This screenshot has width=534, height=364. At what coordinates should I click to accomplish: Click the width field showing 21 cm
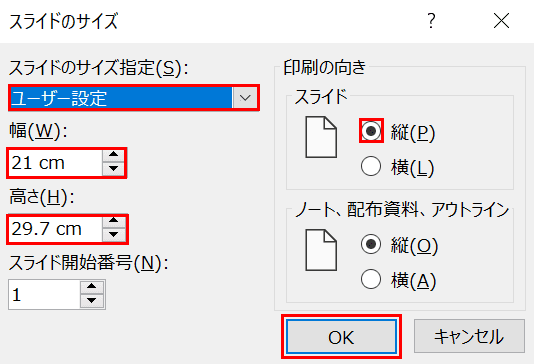coord(56,163)
